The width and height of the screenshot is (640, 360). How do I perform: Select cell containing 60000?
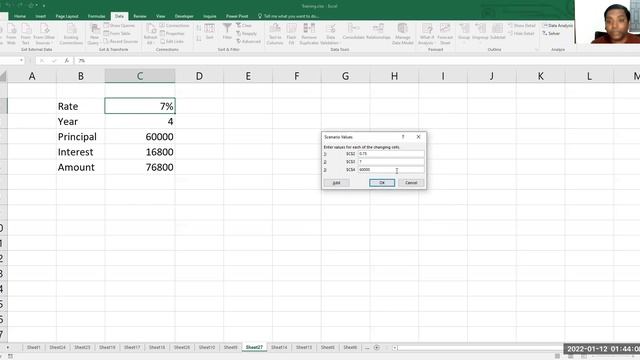point(140,137)
